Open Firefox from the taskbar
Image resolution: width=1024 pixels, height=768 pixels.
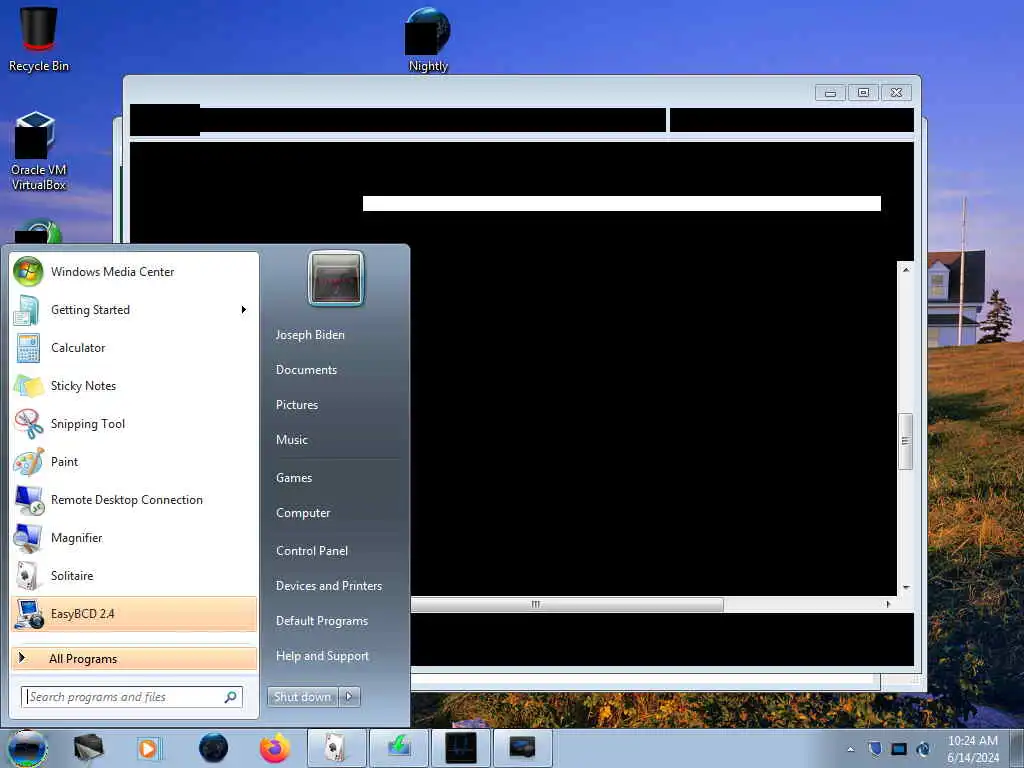(x=275, y=748)
